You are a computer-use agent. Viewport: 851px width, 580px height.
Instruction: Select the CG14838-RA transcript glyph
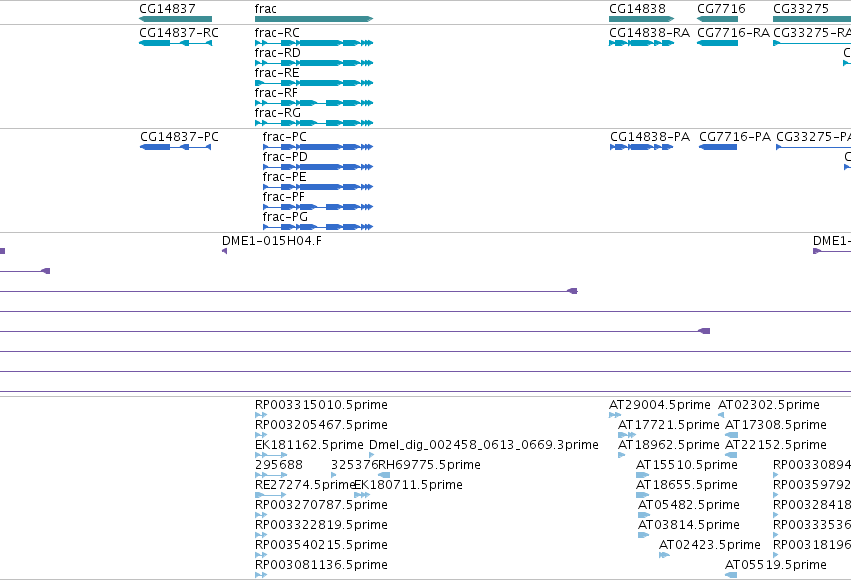[x=642, y=43]
